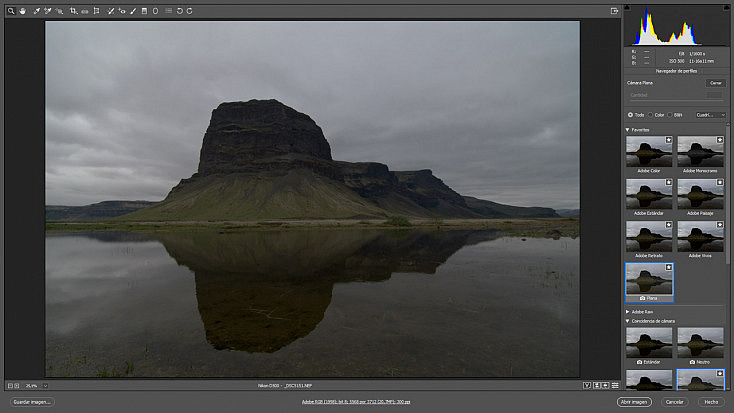Rotate image counterclockwise
Image resolution: width=734 pixels, height=413 pixels.
point(180,11)
